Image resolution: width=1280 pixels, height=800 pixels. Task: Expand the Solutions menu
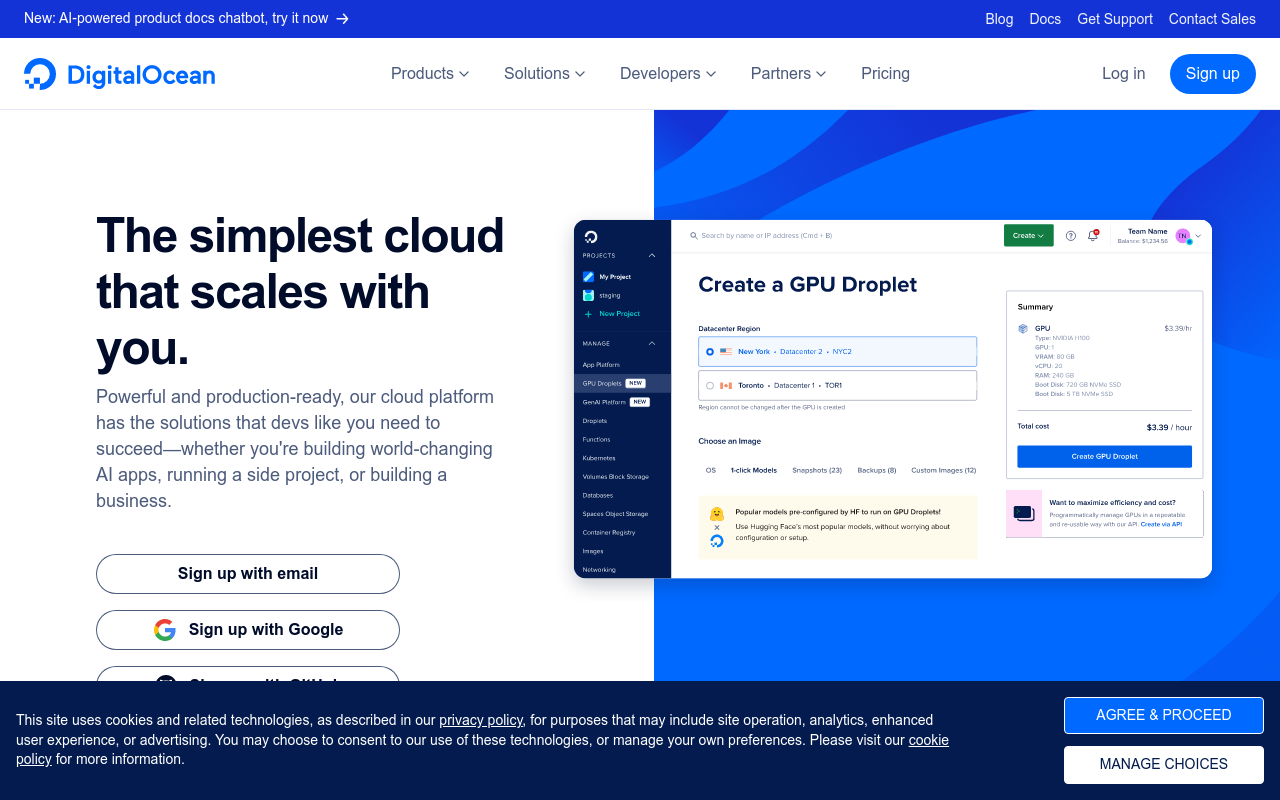coord(545,74)
